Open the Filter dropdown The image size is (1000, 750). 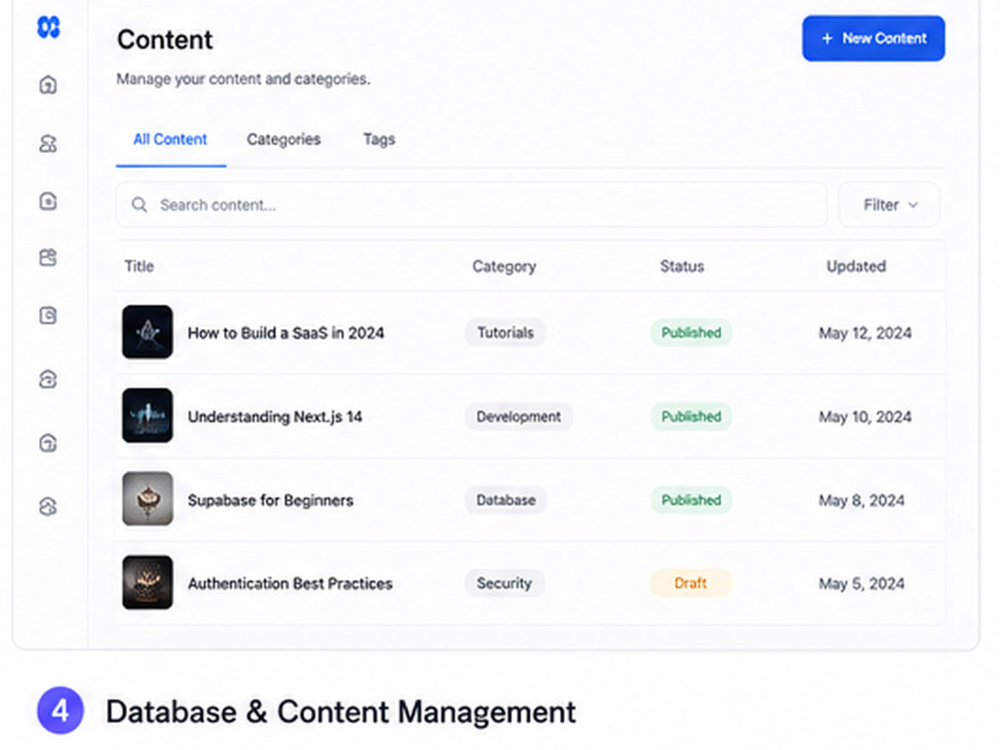[x=889, y=205]
